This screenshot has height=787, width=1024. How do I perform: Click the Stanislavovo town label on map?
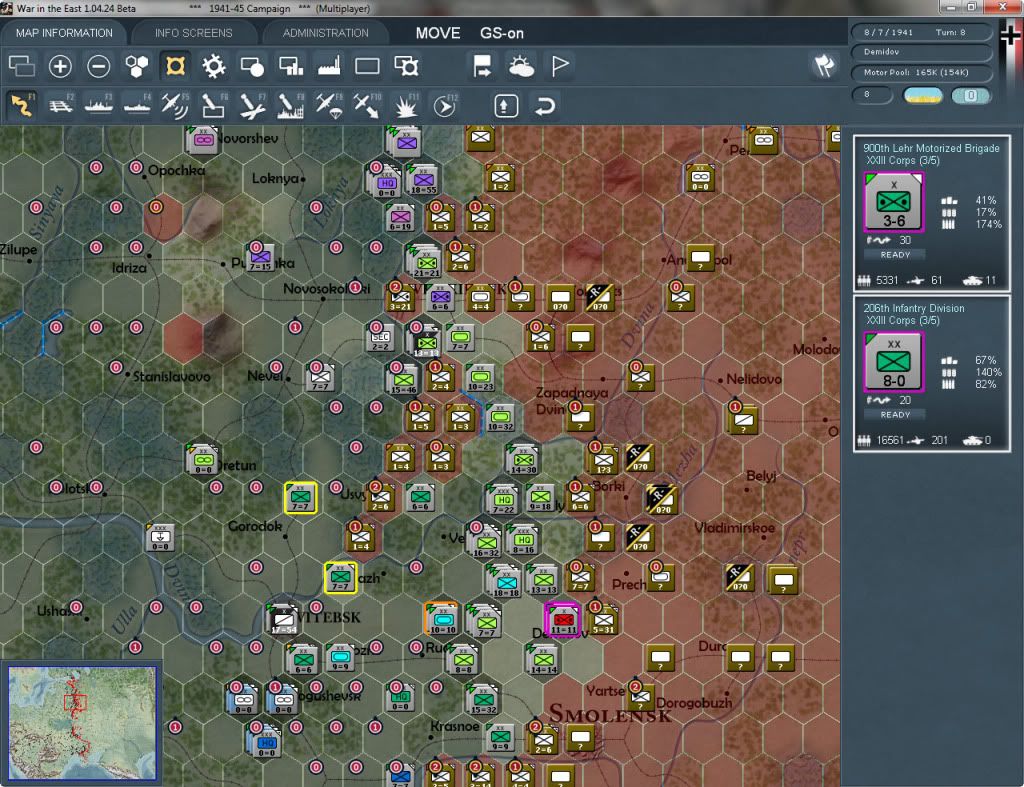tap(171, 377)
